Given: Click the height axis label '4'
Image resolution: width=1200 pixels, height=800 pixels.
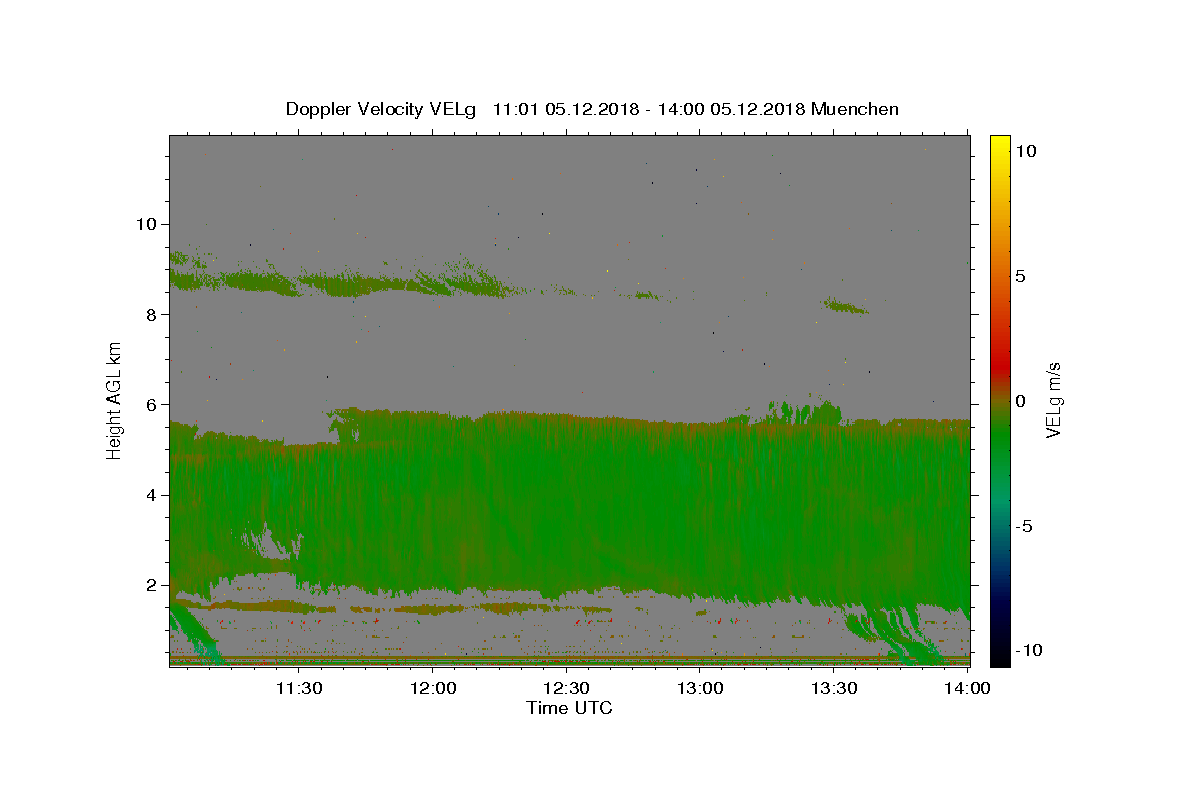Looking at the screenshot, I should pyautogui.click(x=153, y=494).
